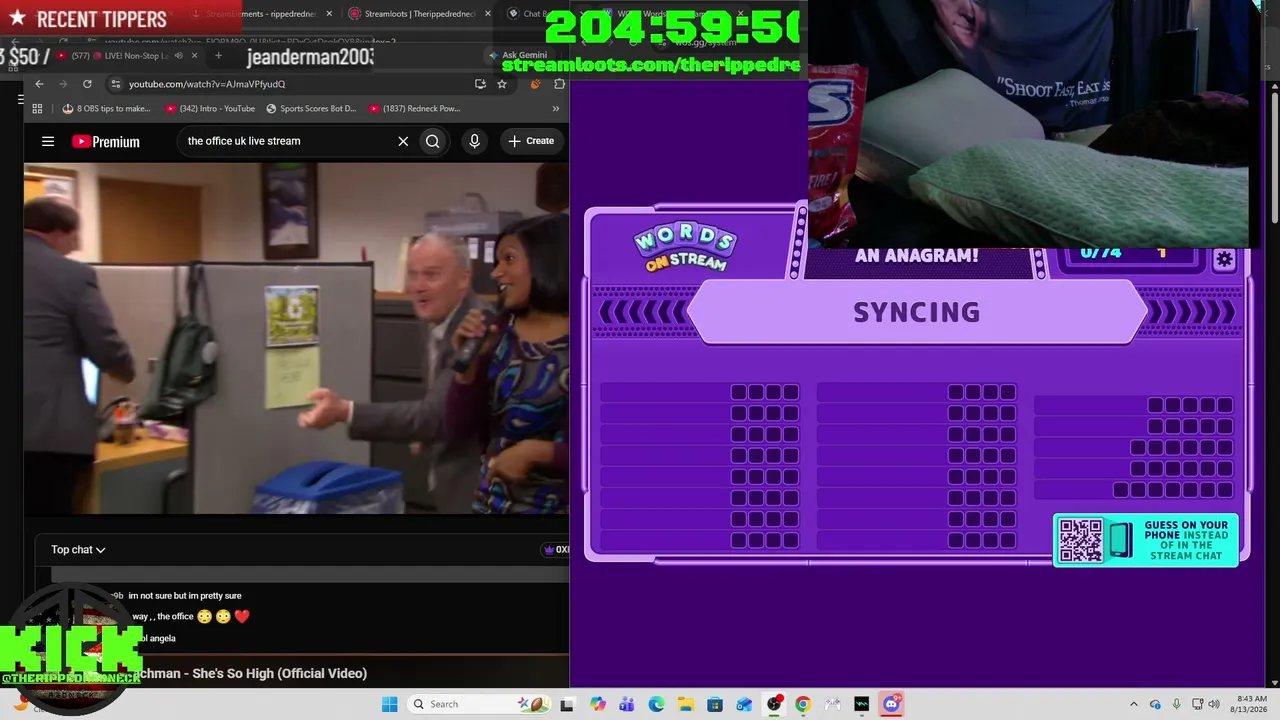1280x720 pixels.
Task: Click the YouTube Premium logo
Action: pyautogui.click(x=106, y=142)
